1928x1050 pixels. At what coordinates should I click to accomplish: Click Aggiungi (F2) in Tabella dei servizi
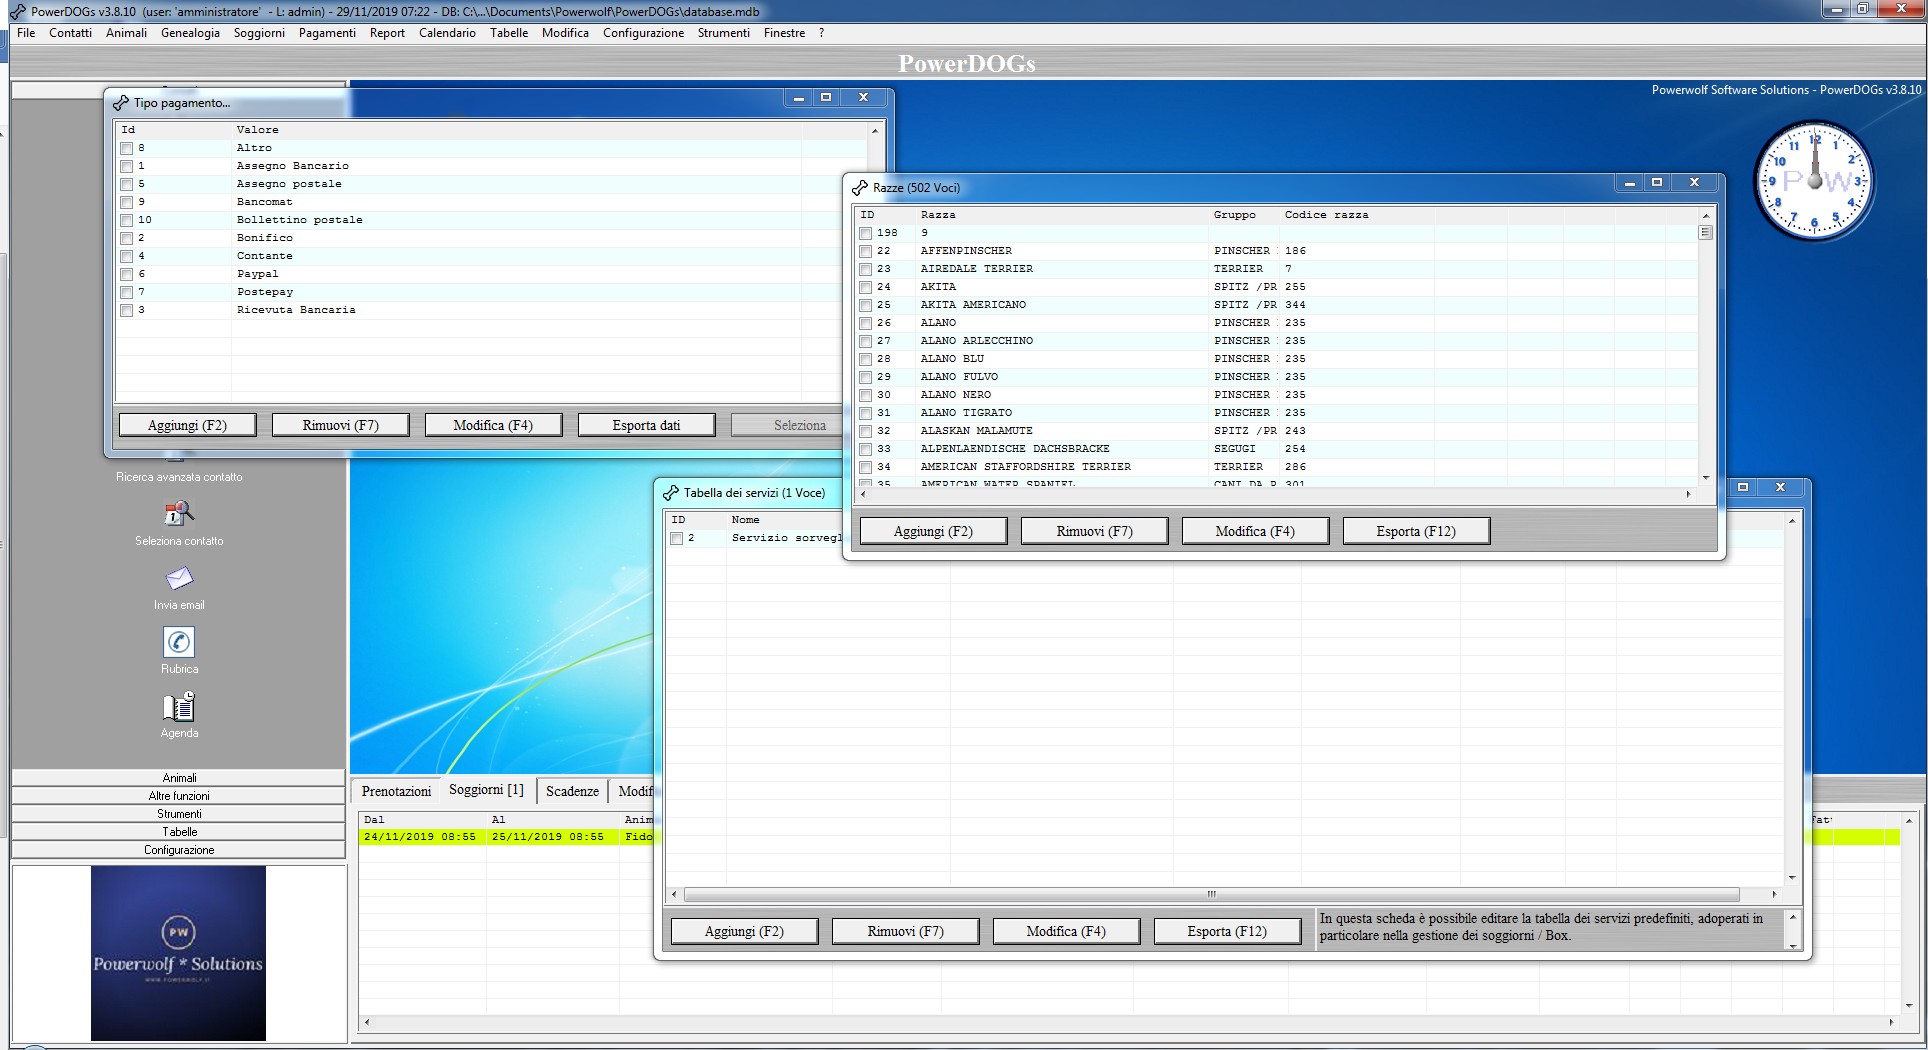(744, 931)
